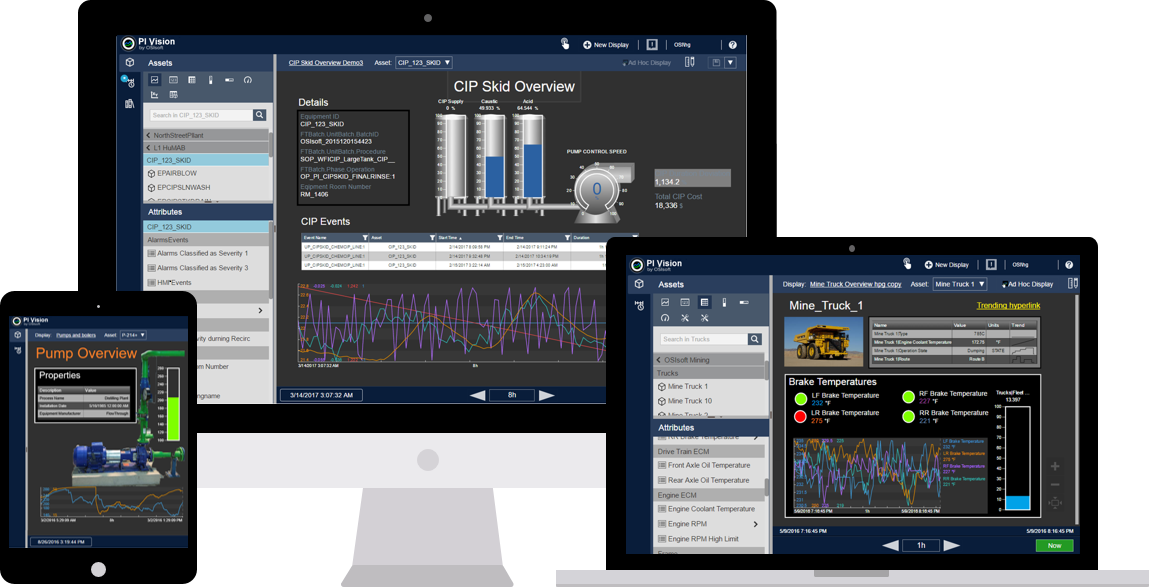Image resolution: width=1149 pixels, height=587 pixels.
Task: Open the Assets cube icon on tablet sidebar
Action: click(18, 335)
